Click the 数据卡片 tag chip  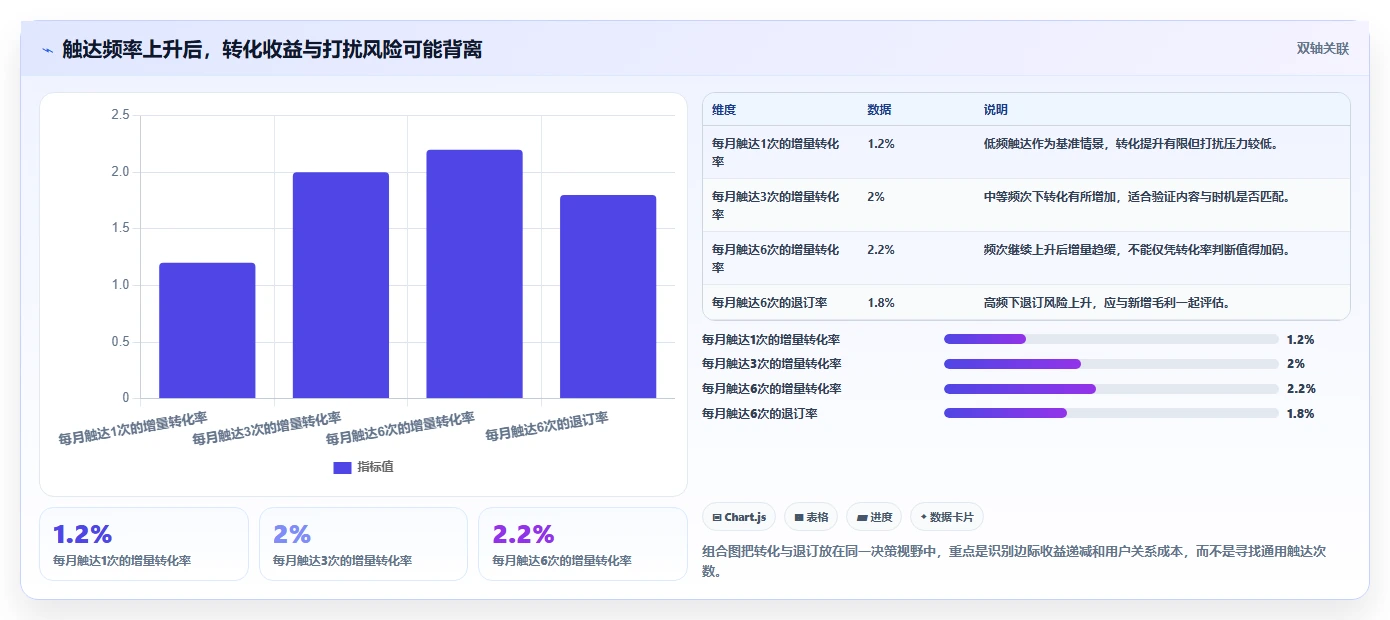pyautogui.click(x=947, y=517)
